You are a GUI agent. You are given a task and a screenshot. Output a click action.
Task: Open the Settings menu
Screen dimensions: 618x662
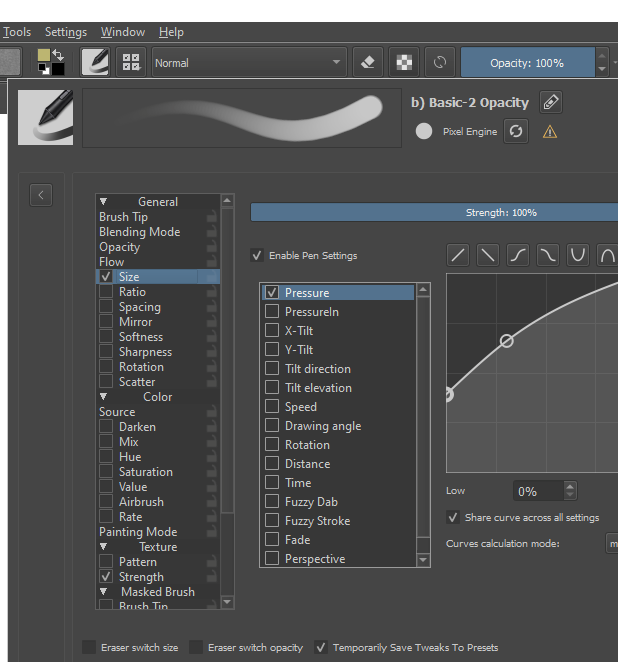pyautogui.click(x=66, y=32)
